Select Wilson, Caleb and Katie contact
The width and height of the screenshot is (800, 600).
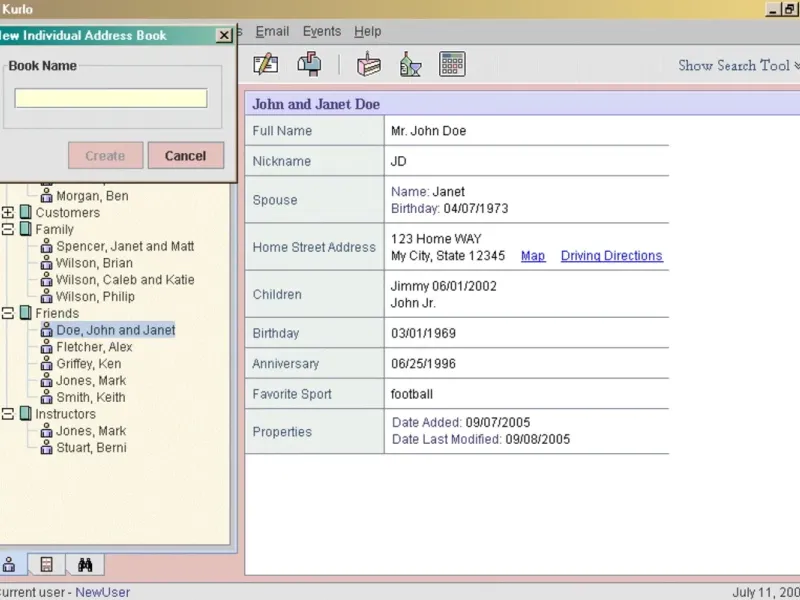(125, 280)
